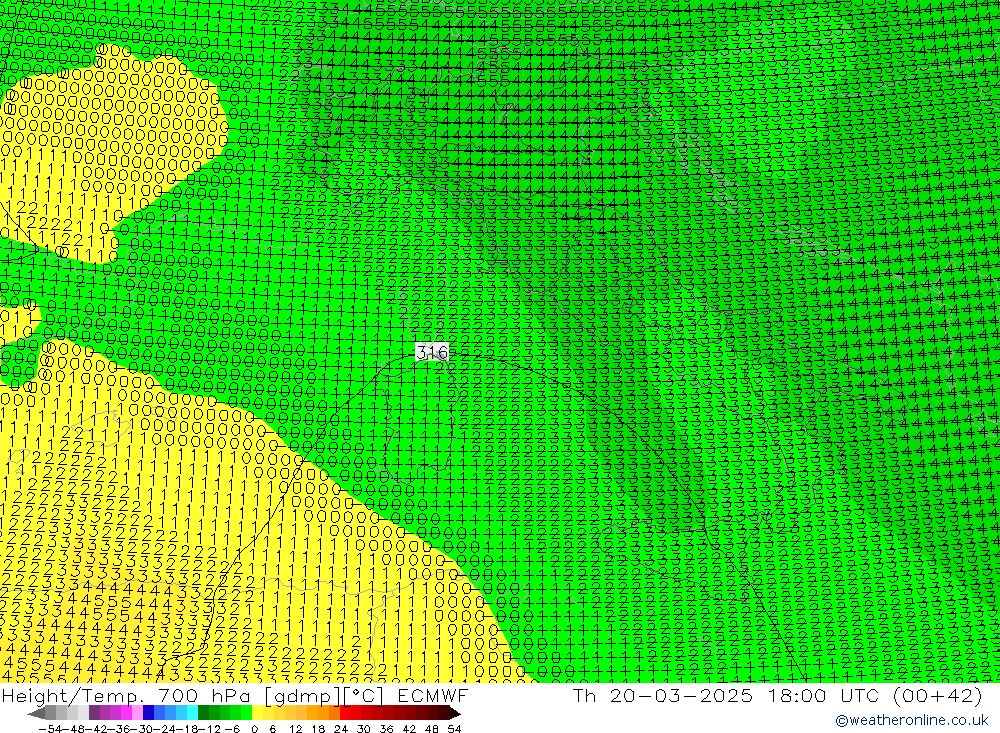Screen dimensions: 1000x733
Task: Click the 'Th 20-03-2025 18:00 UTC' timestamp
Action: click(x=726, y=695)
